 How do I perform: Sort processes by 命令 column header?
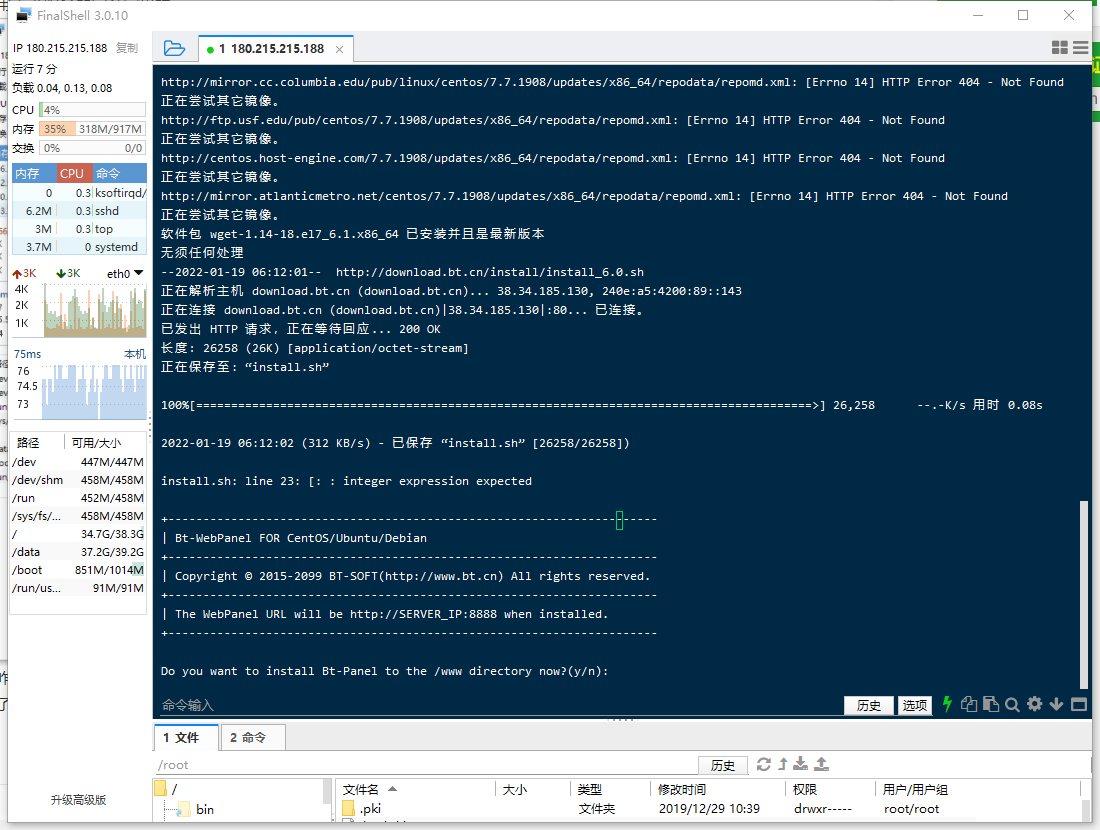pyautogui.click(x=119, y=173)
